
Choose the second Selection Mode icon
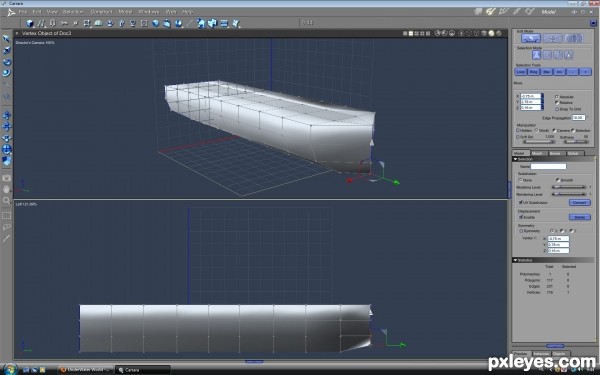[547, 55]
